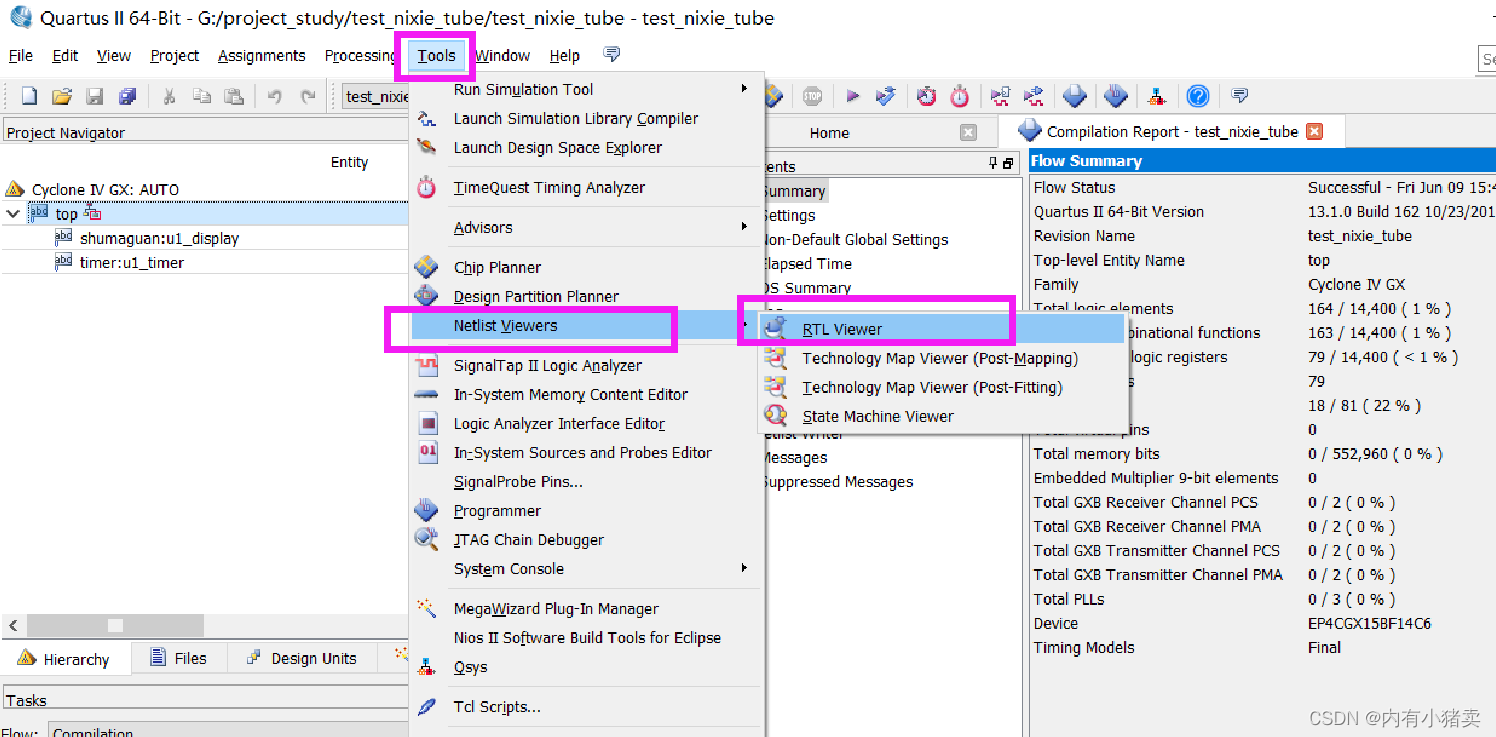The width and height of the screenshot is (1496, 737).
Task: Click the Gate Level Simulation icon
Action: click(x=1033, y=96)
